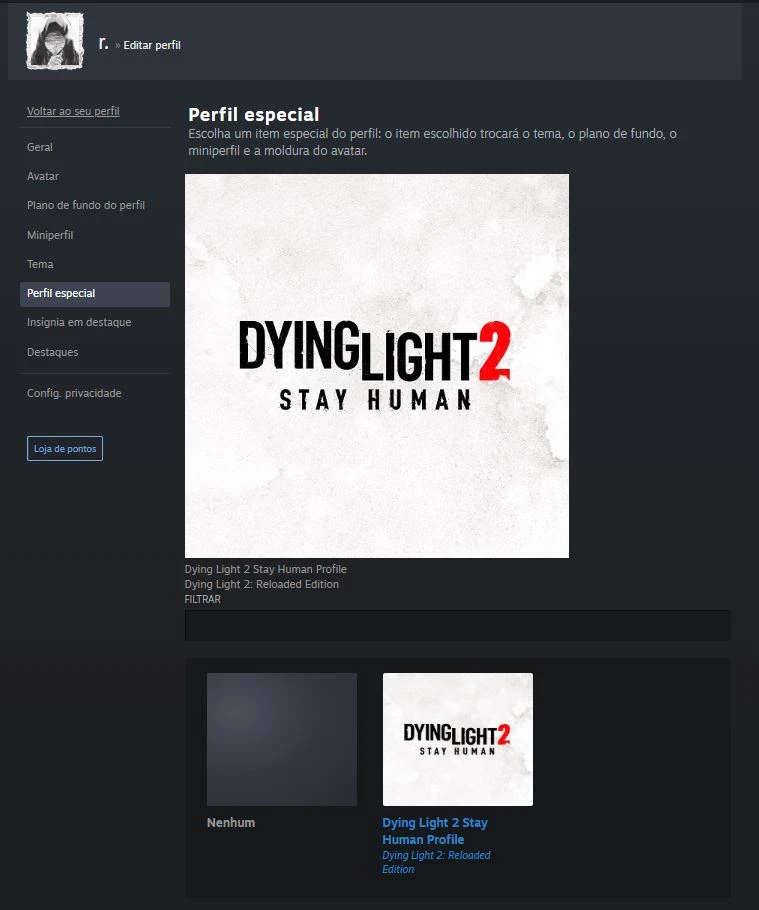
Task: Click the user avatar picture in header
Action: pos(55,41)
